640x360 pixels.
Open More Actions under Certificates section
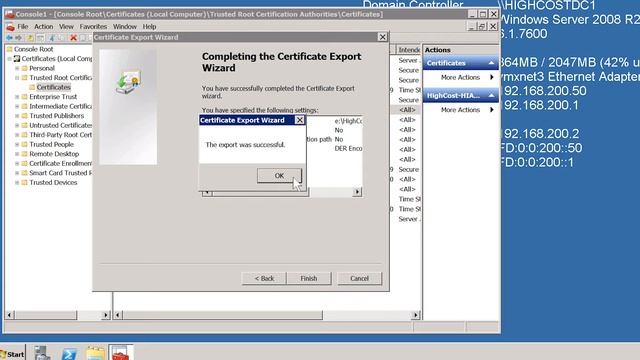pyautogui.click(x=460, y=77)
